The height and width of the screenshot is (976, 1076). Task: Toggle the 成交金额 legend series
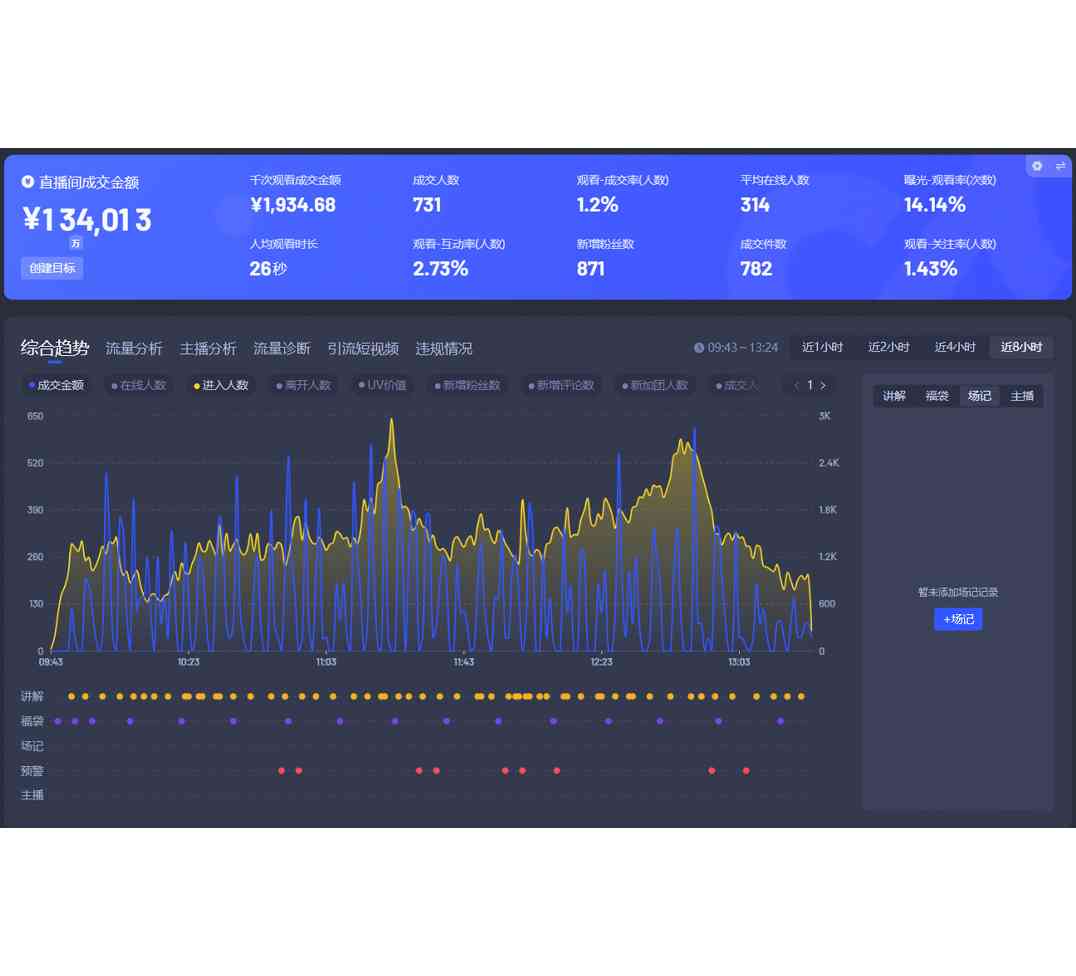click(56, 385)
